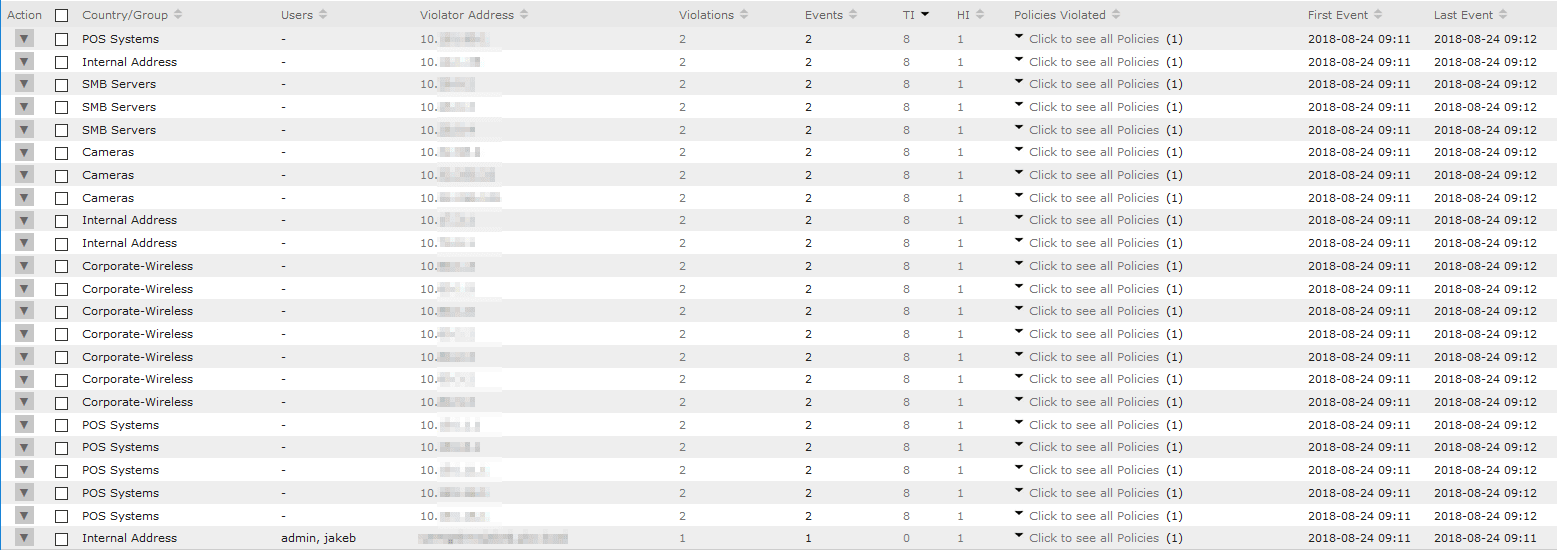Check the box for first POS Systems row
Image resolution: width=1558 pixels, height=550 pixels.
[62, 39]
